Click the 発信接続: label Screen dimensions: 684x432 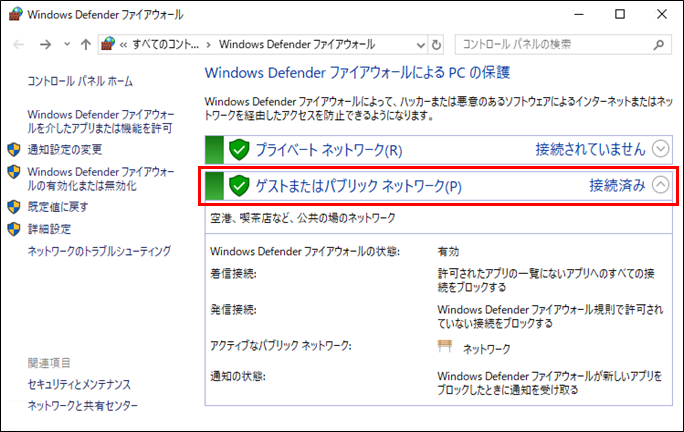[233, 310]
